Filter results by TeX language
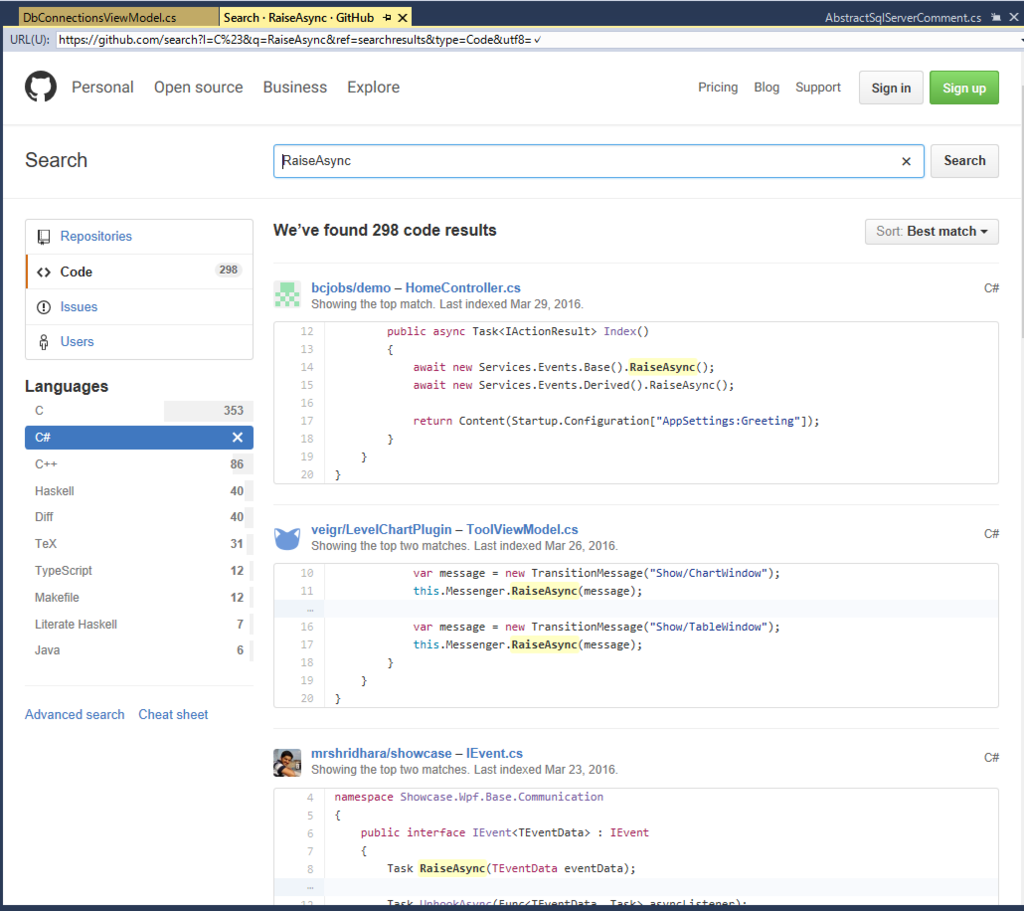This screenshot has height=911, width=1024. pyautogui.click(x=139, y=544)
